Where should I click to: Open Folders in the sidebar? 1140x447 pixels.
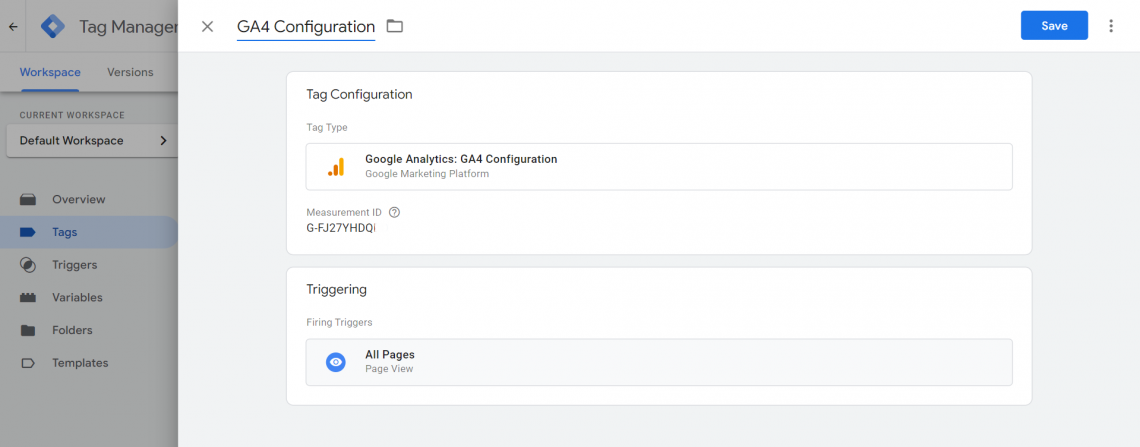click(x=72, y=330)
